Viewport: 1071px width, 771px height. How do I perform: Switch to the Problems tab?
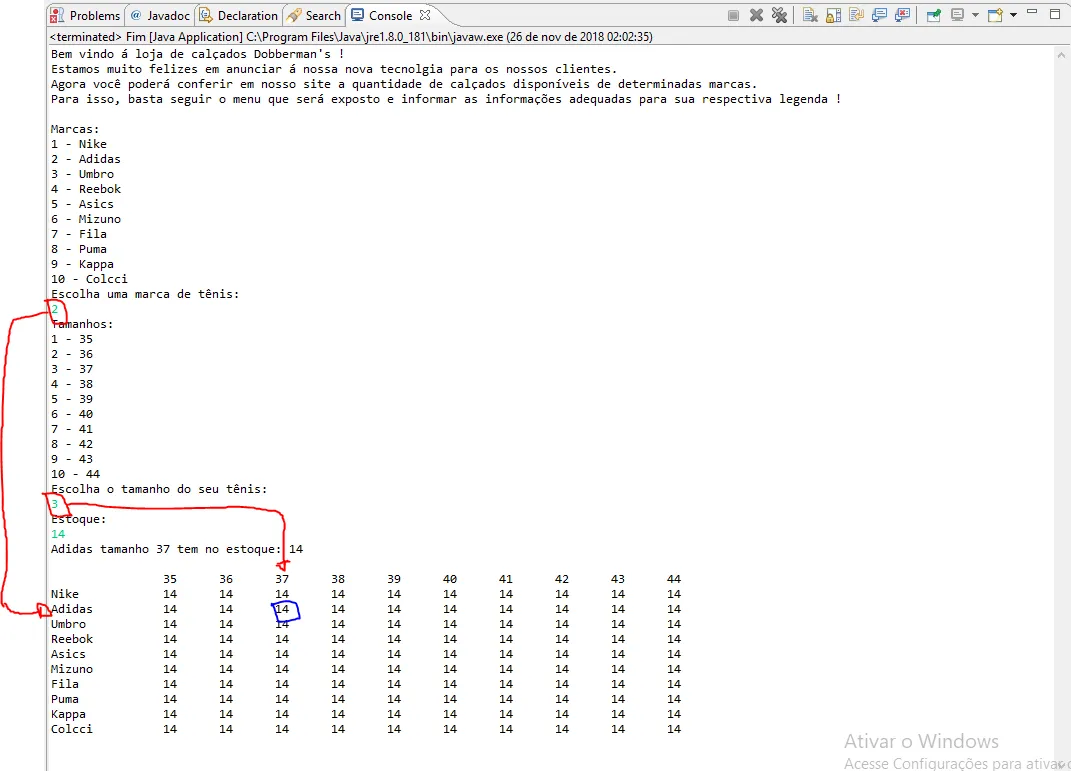pyautogui.click(x=86, y=15)
